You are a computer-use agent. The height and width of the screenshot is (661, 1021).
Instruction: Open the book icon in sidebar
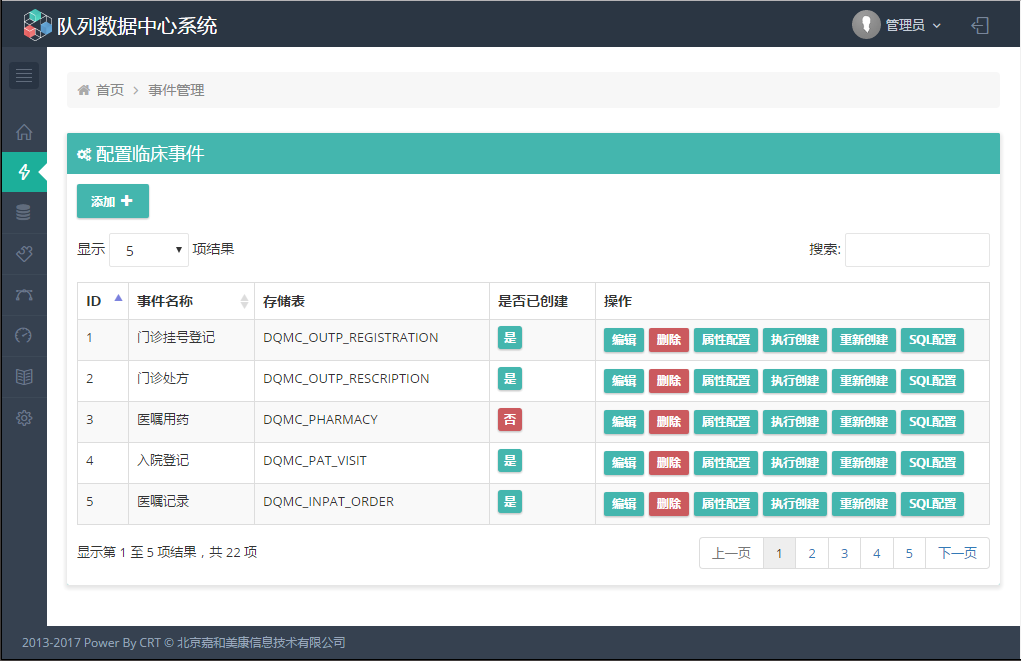click(24, 377)
